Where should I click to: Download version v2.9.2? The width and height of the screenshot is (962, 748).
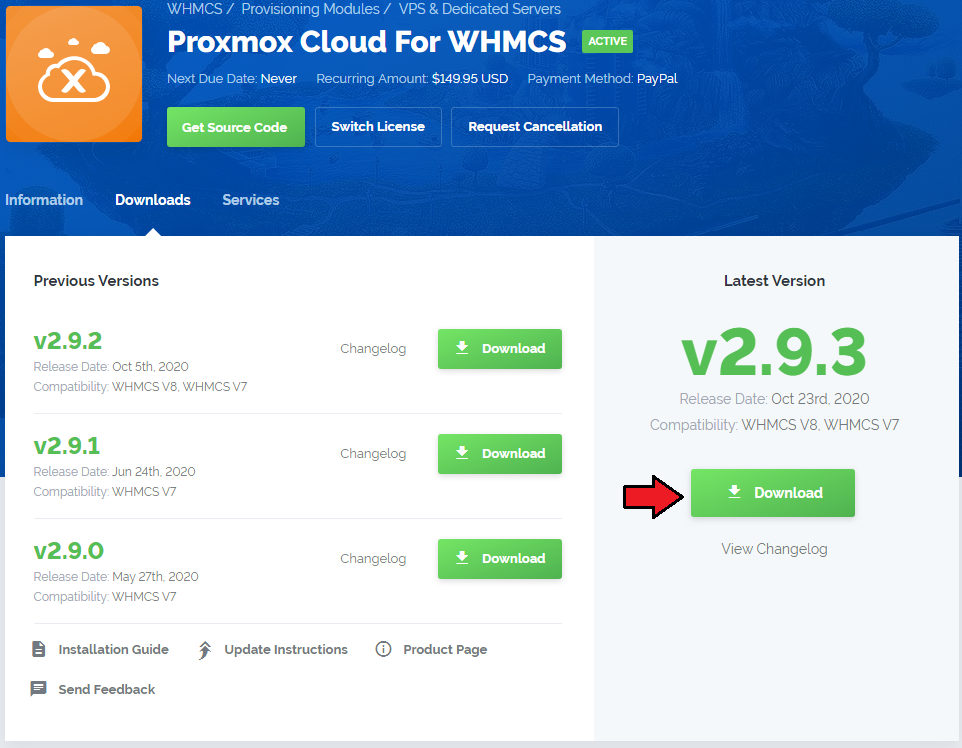[x=500, y=349]
